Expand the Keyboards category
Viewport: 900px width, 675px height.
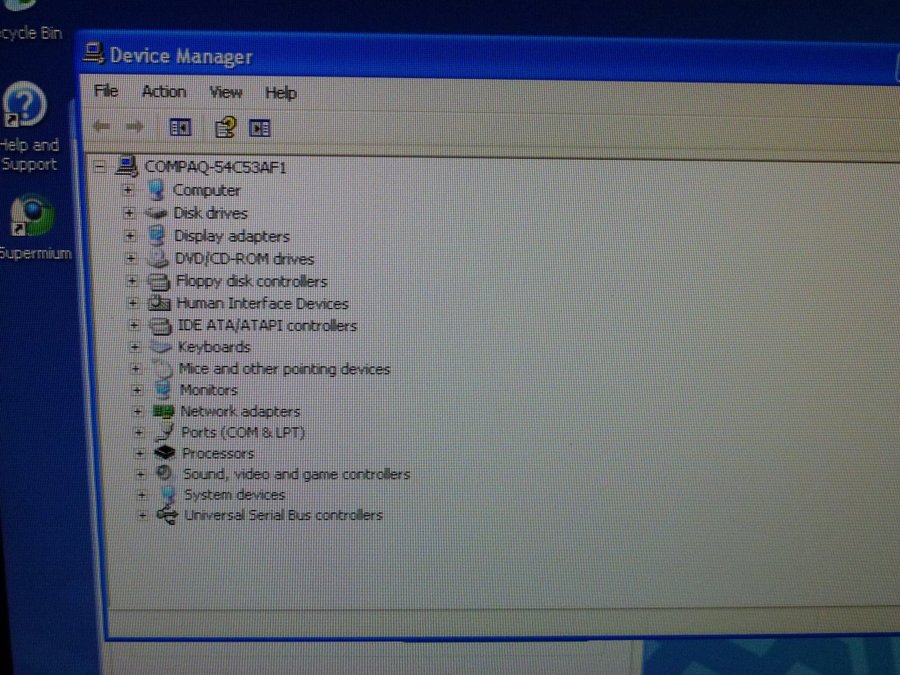pyautogui.click(x=135, y=347)
